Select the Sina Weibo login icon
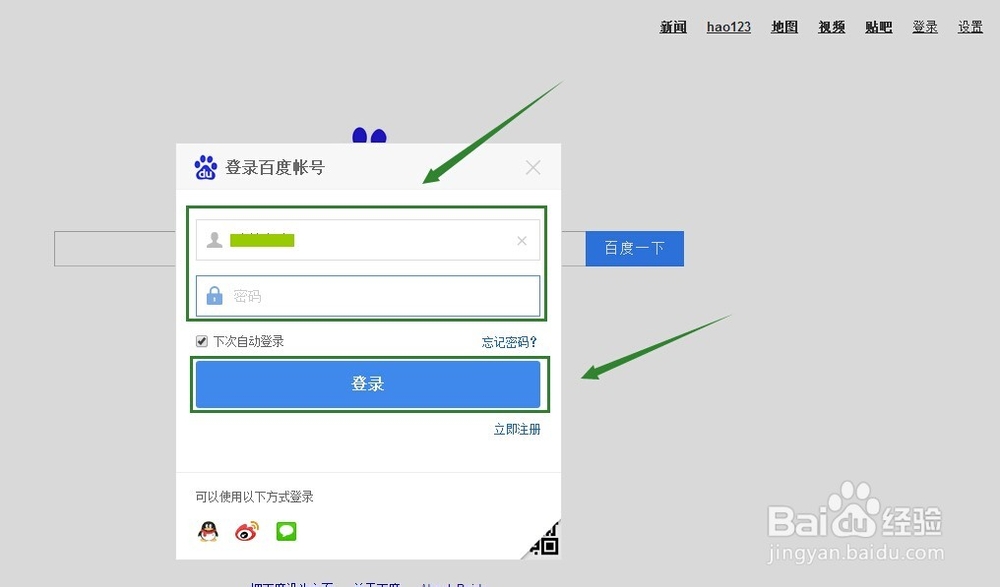The image size is (1000, 587). pos(246,532)
